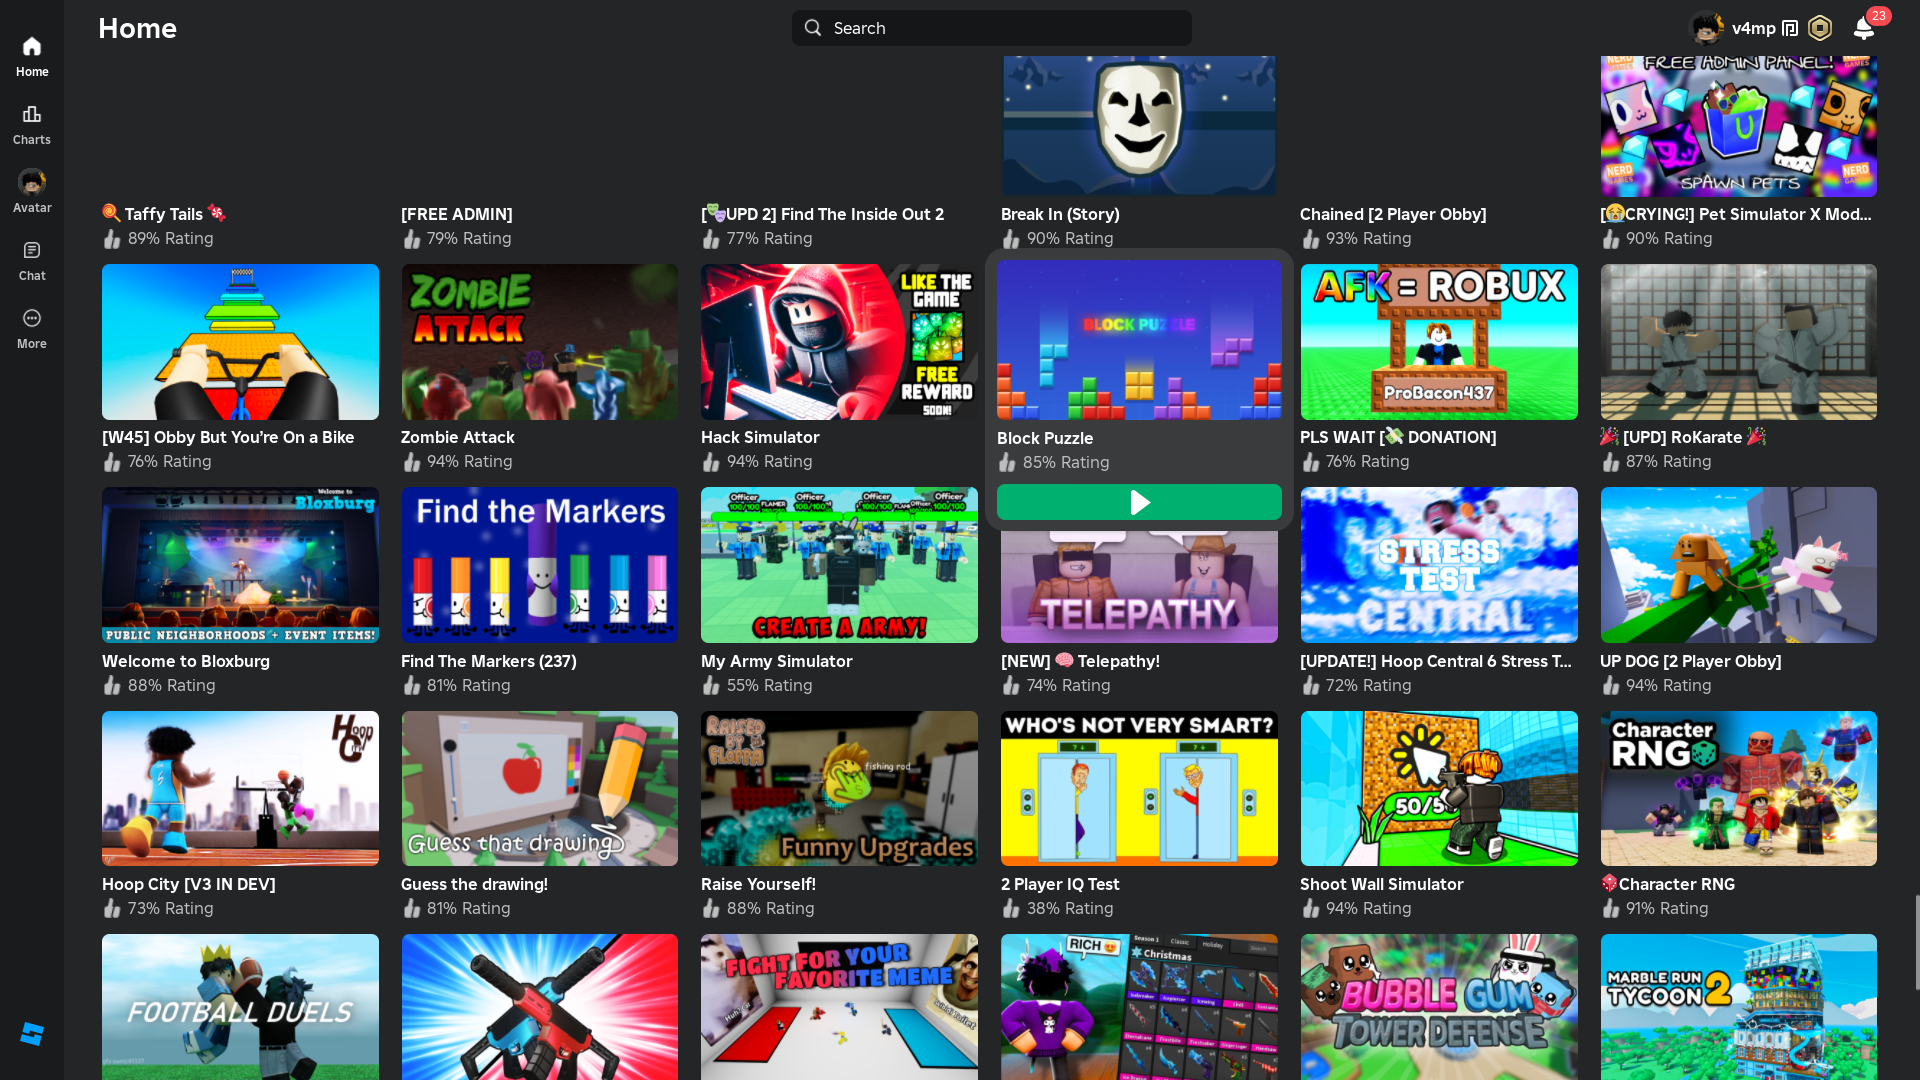
Task: Click the Robux hexagon icon
Action: (x=1820, y=28)
